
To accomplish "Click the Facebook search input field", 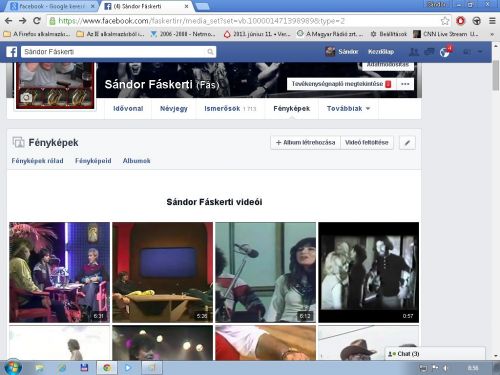I will point(114,52).
